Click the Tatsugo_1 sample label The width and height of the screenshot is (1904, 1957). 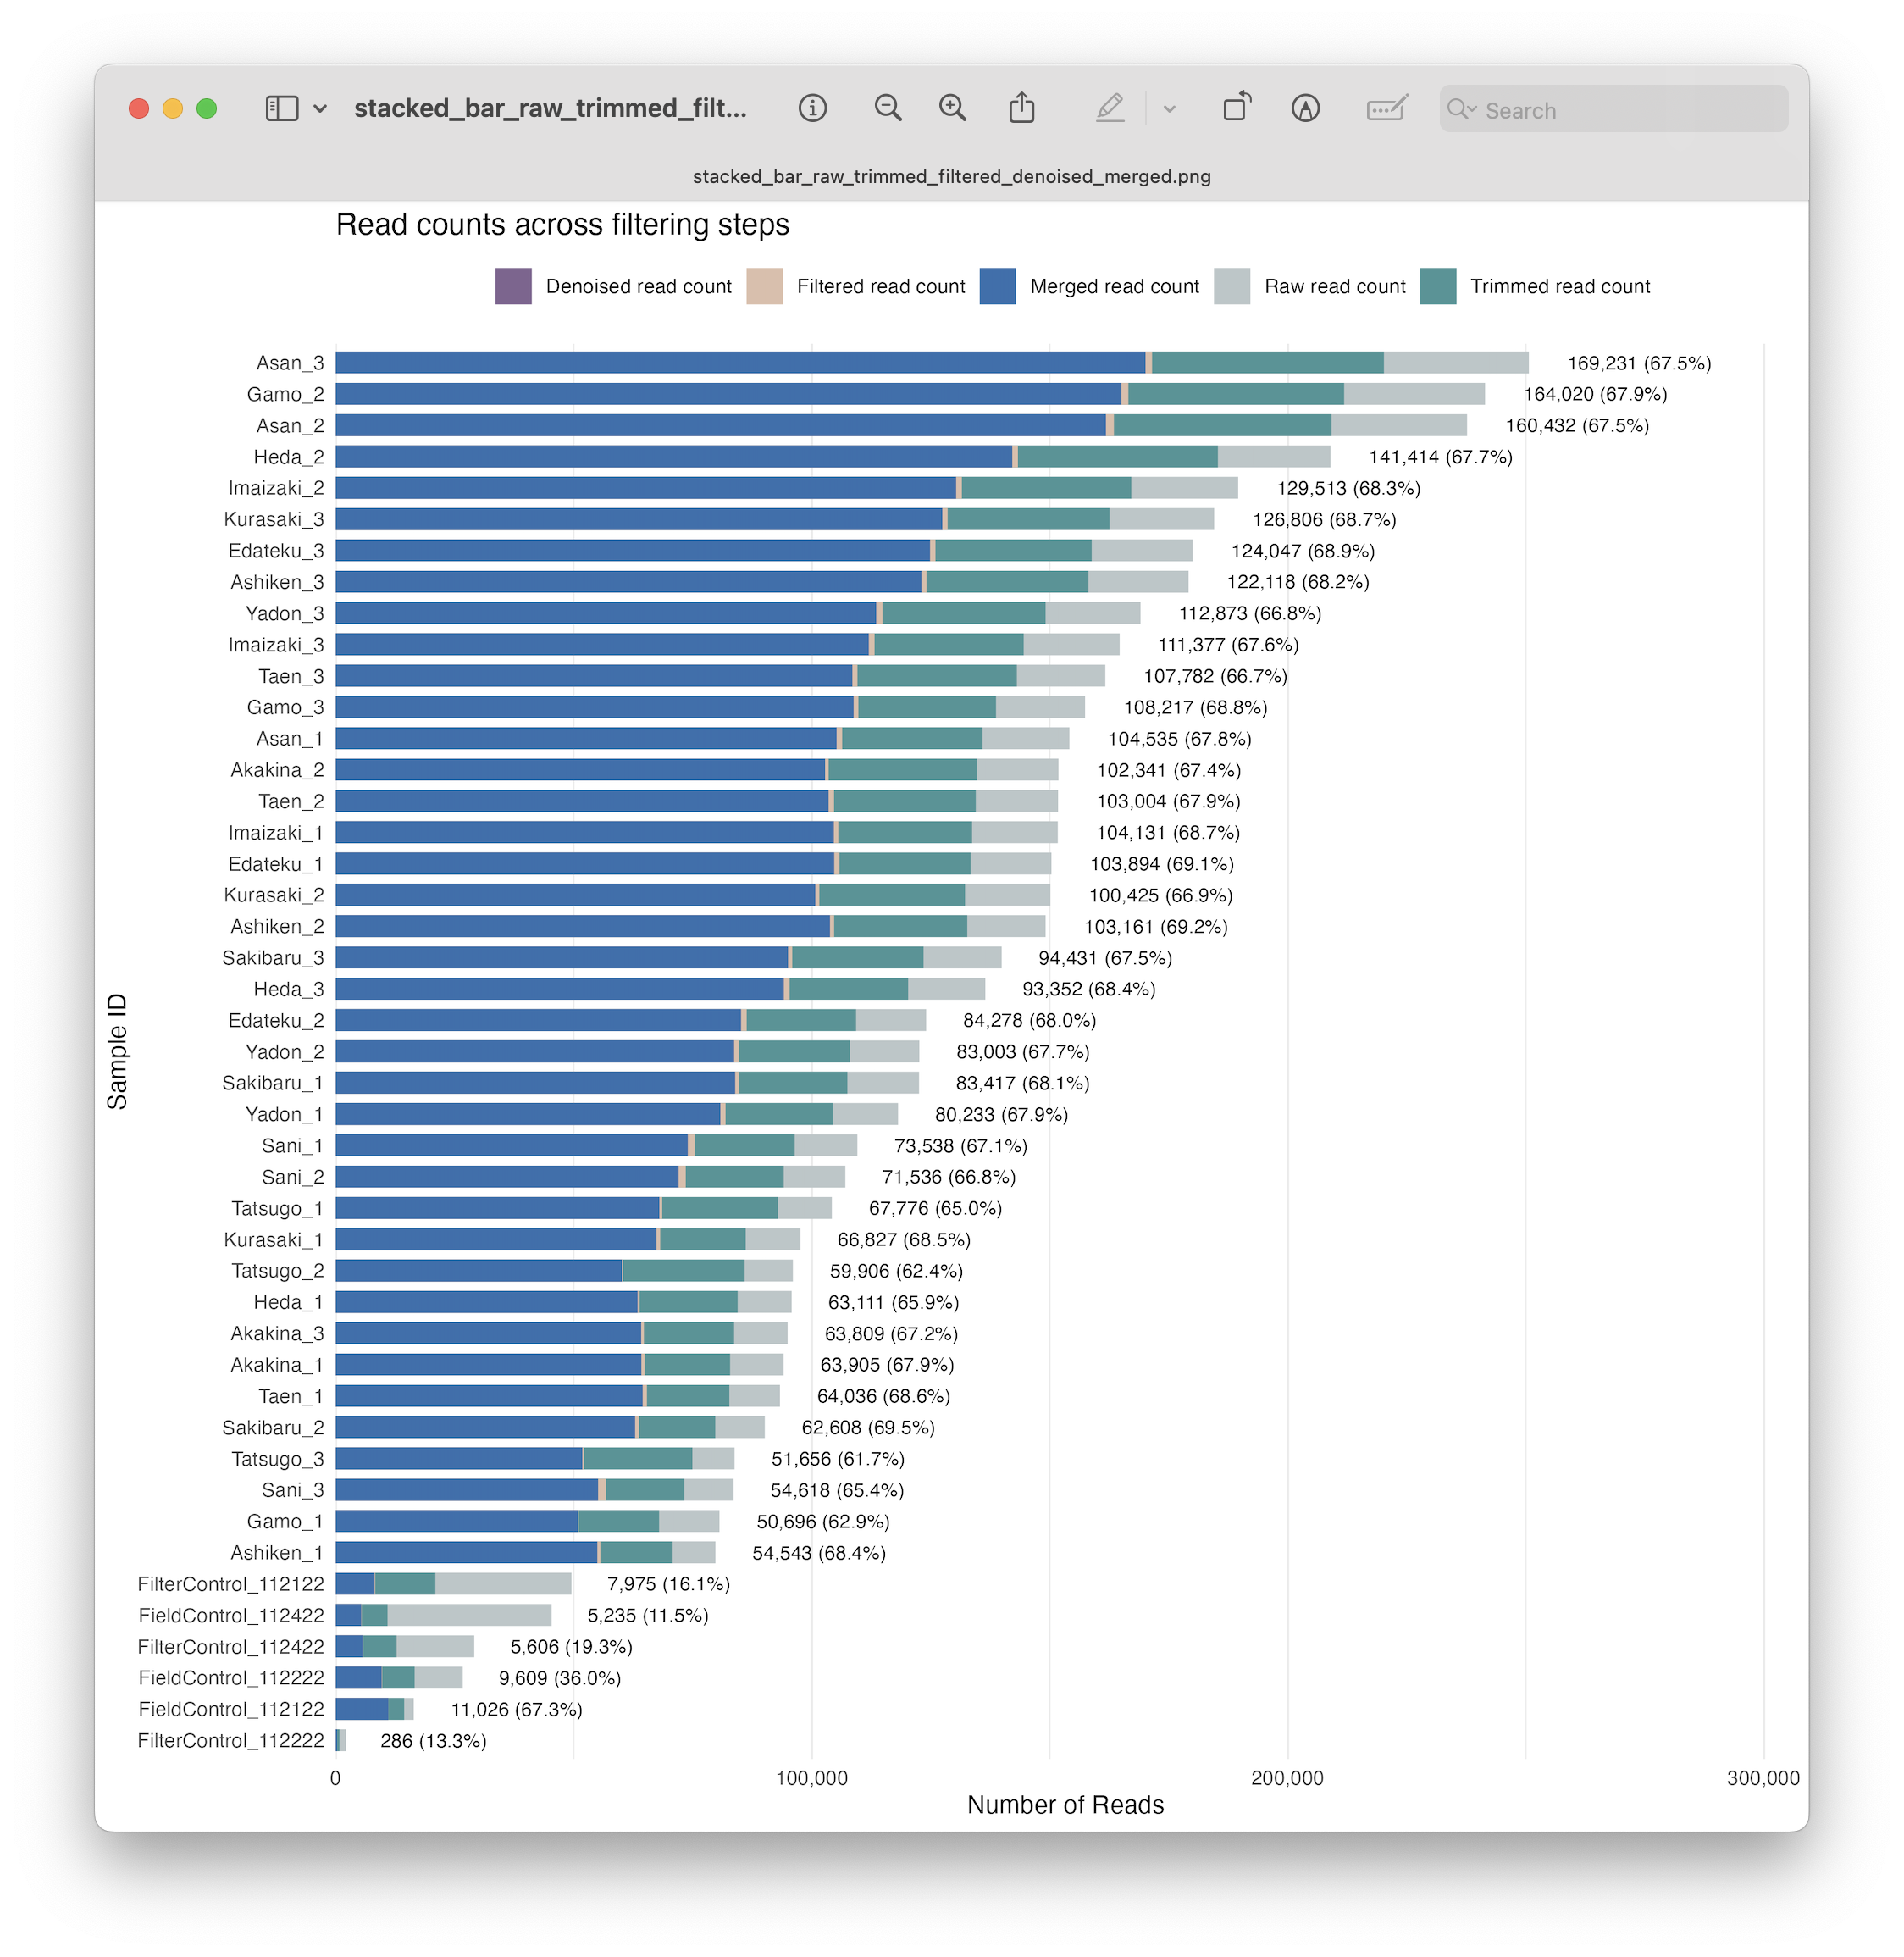click(277, 1208)
